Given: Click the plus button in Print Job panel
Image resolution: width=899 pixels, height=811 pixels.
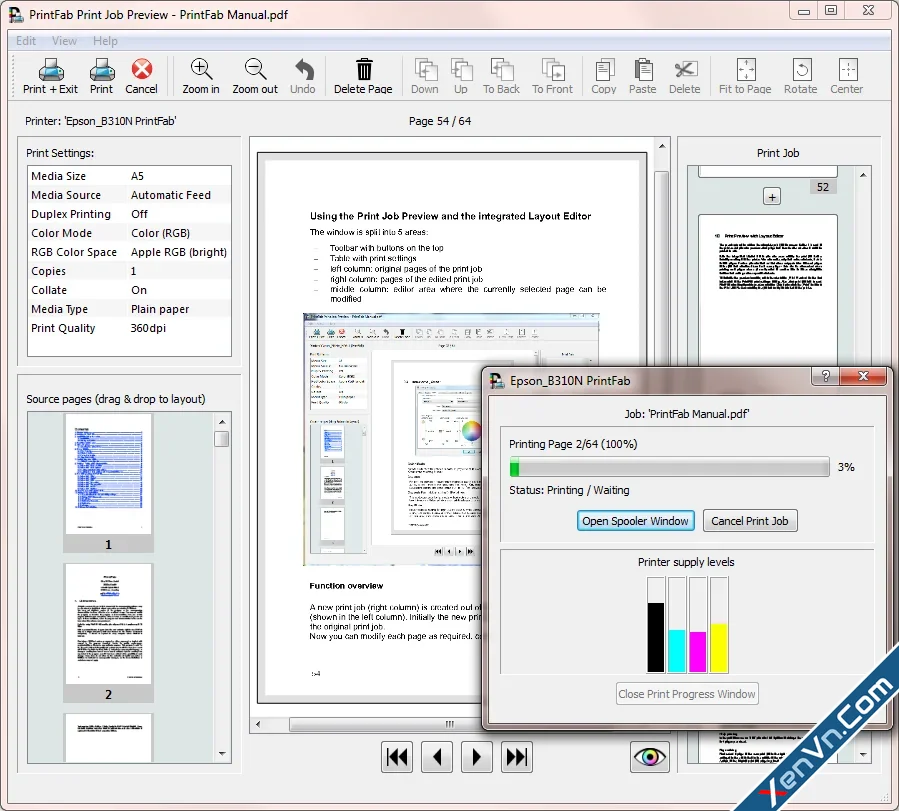Looking at the screenshot, I should pos(772,197).
